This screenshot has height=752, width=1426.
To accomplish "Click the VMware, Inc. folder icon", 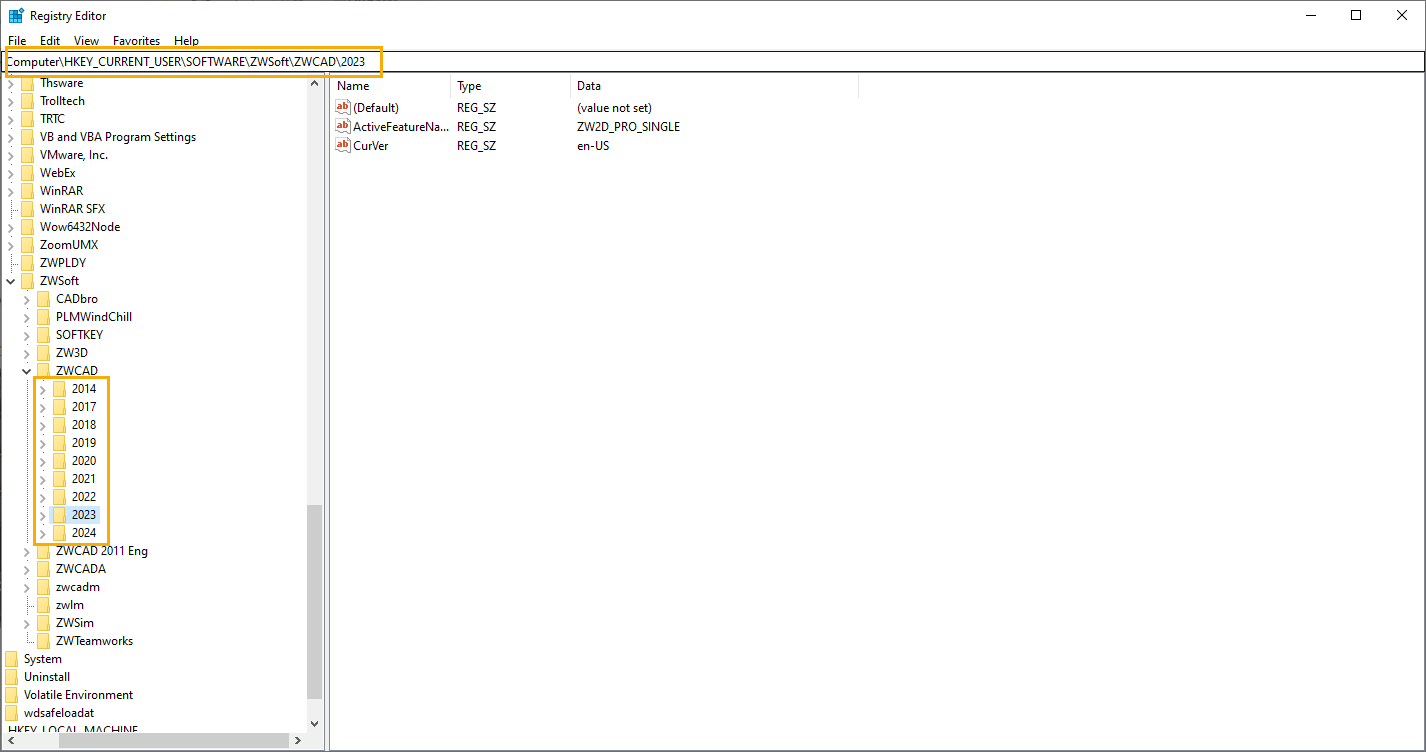I will [28, 155].
